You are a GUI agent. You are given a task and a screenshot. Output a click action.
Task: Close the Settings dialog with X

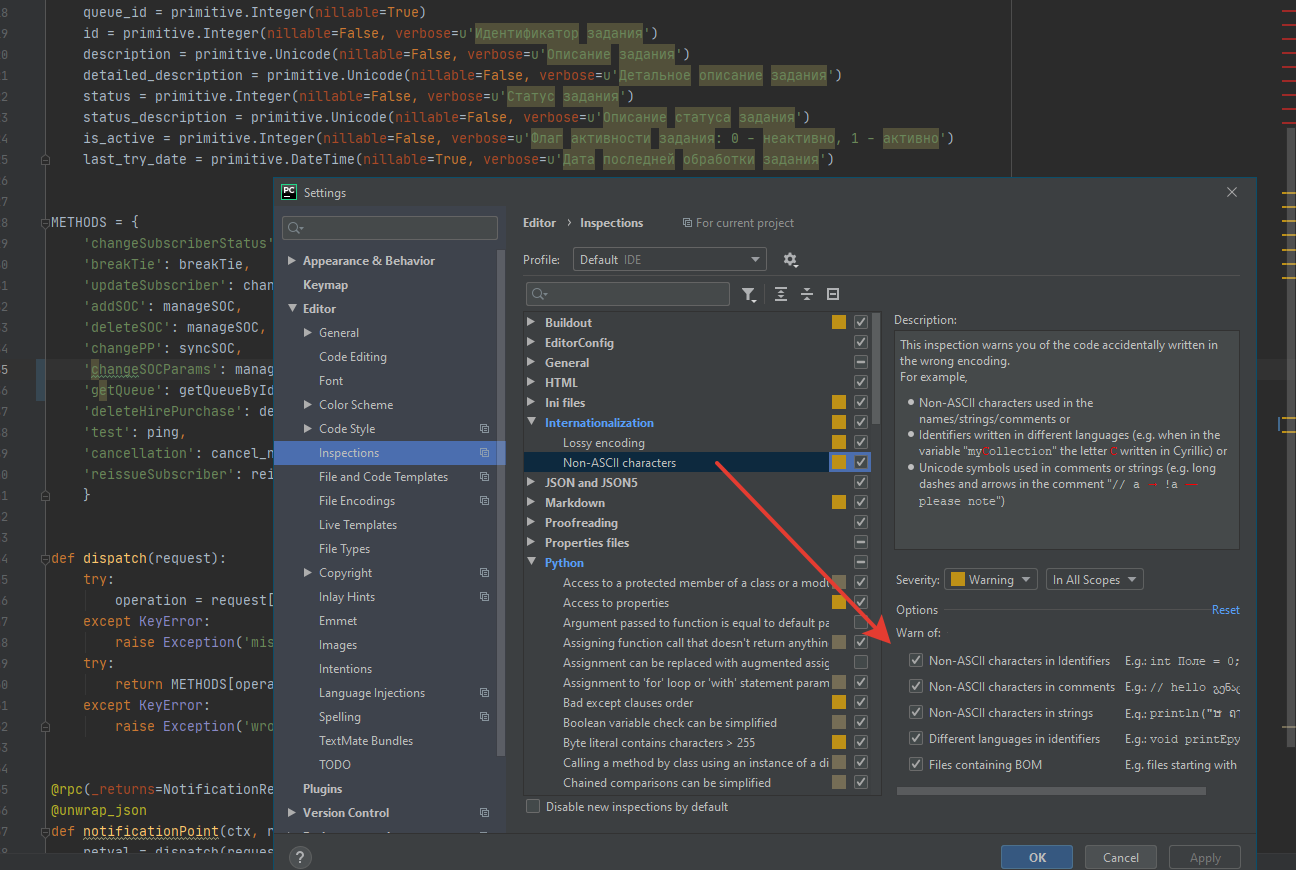click(x=1232, y=192)
